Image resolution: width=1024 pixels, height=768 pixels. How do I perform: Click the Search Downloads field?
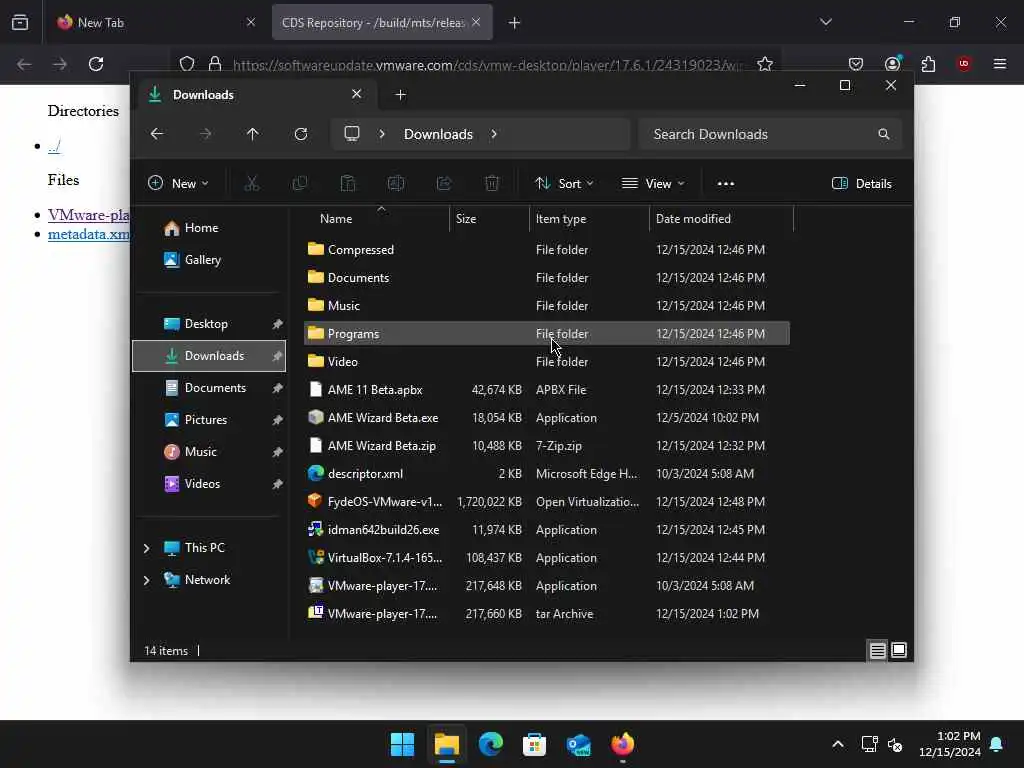[771, 134]
